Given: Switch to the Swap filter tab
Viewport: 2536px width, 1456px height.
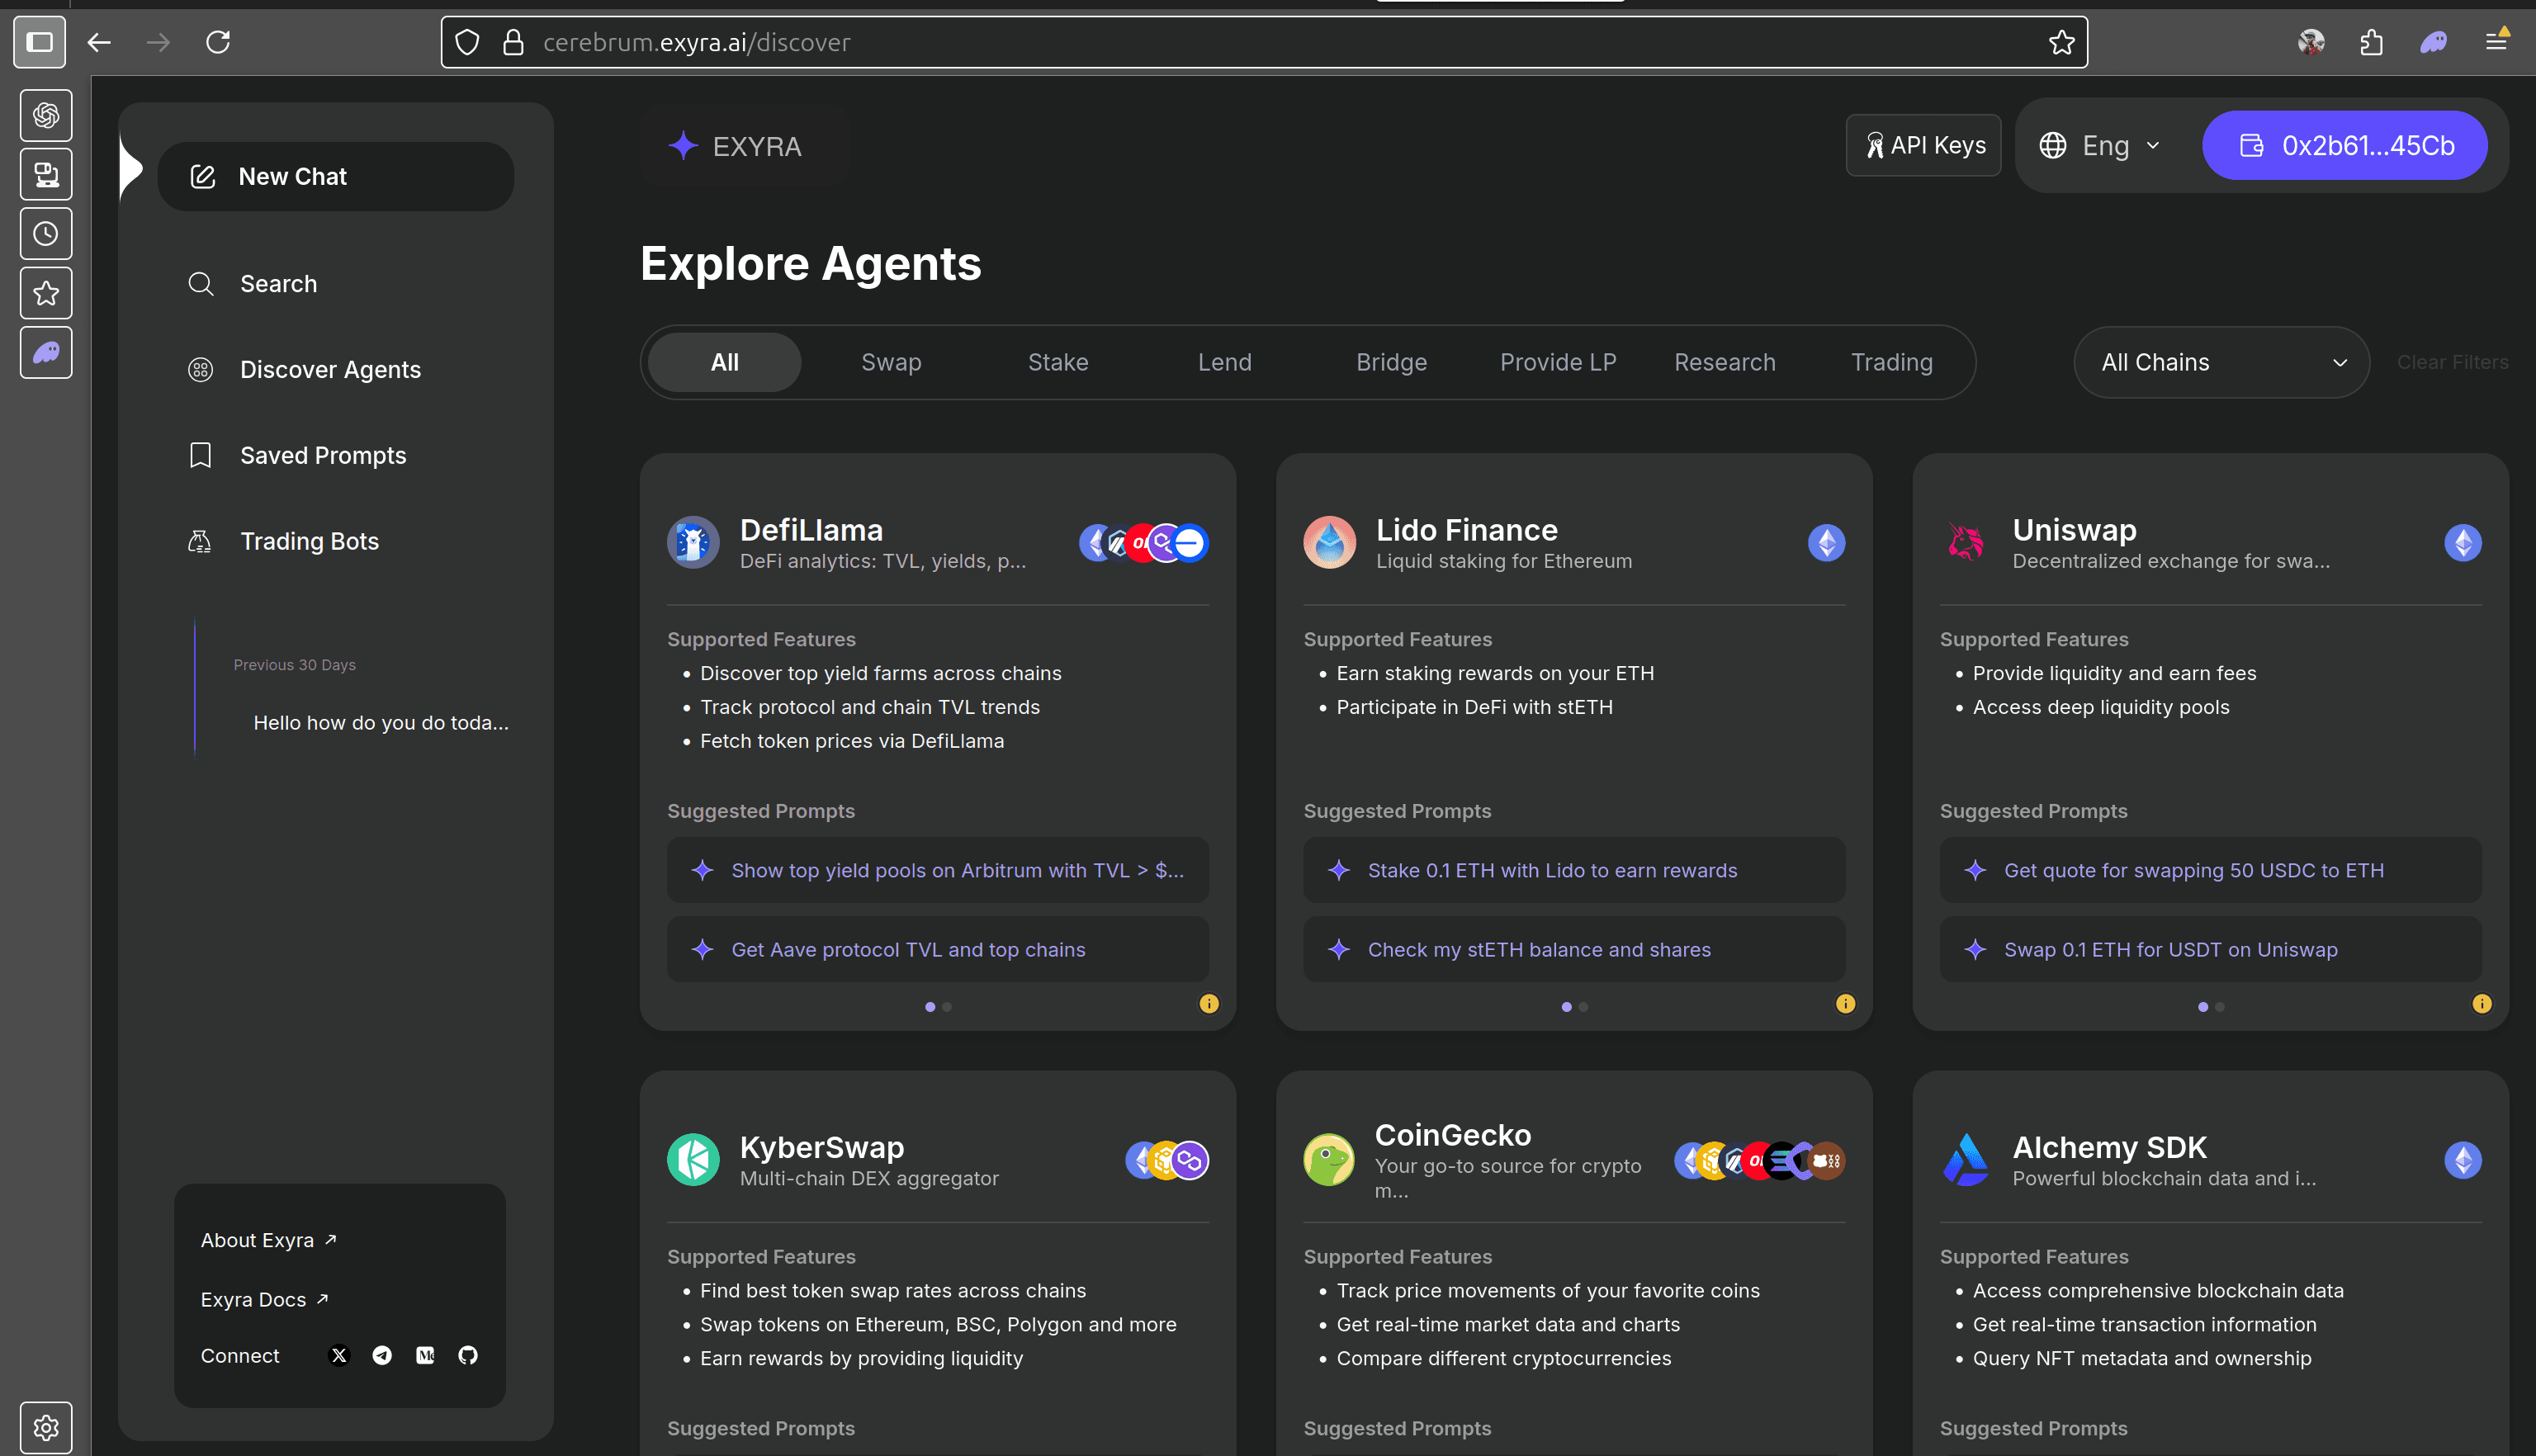Looking at the screenshot, I should click(x=890, y=362).
